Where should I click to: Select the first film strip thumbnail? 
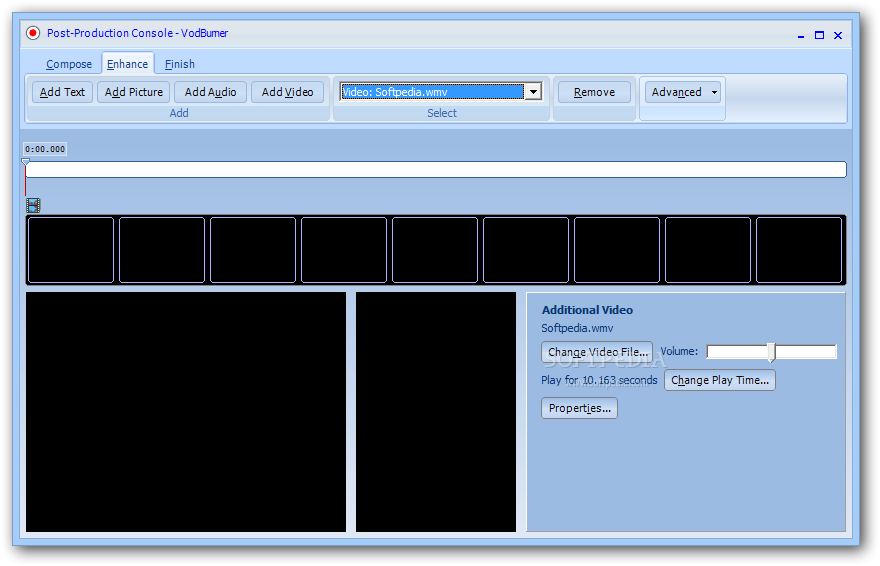pyautogui.click(x=71, y=250)
